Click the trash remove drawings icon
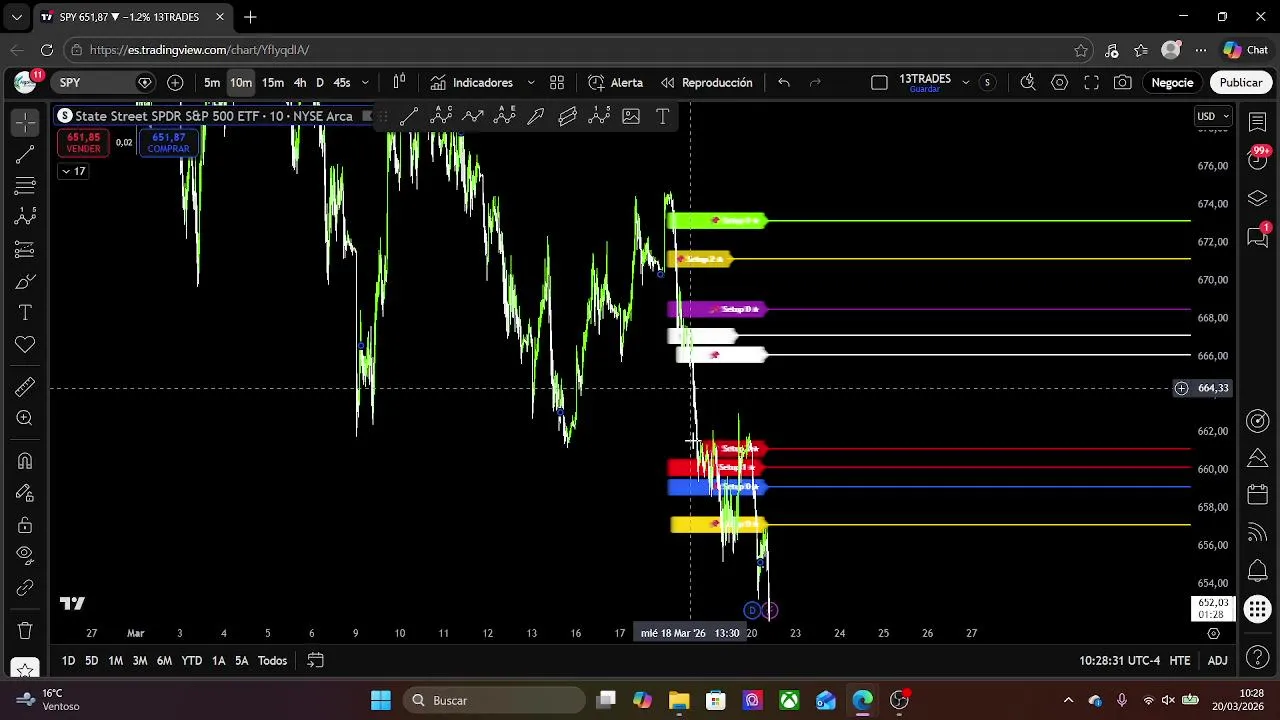 click(25, 631)
